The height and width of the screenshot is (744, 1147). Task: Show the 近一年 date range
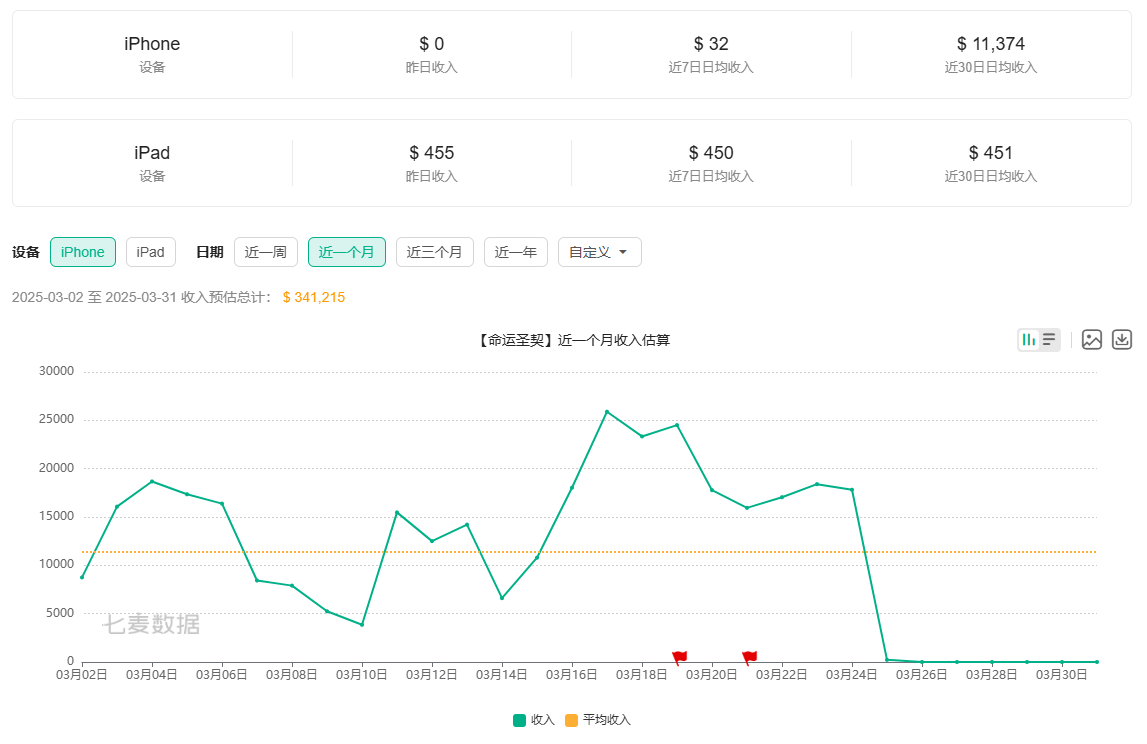(x=516, y=252)
